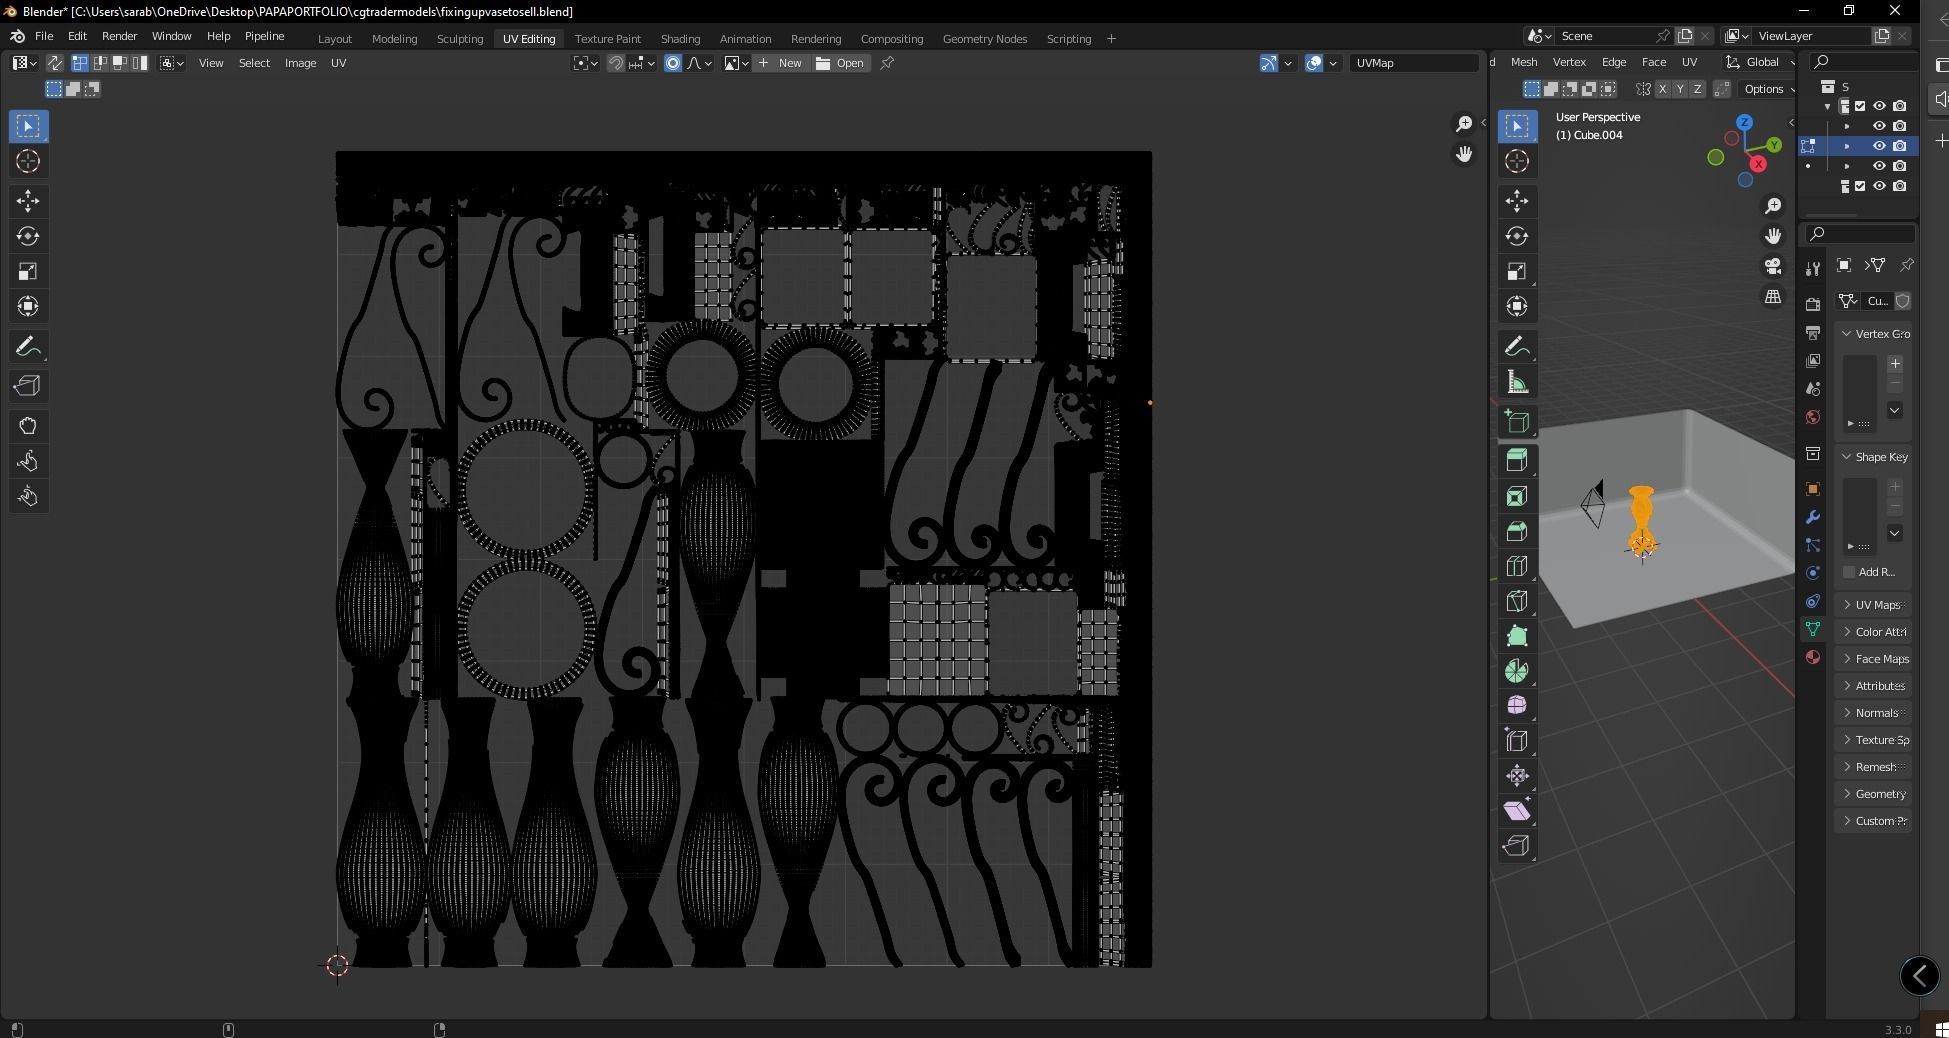Select the Rotate tool in UV editor
The height and width of the screenshot is (1038, 1949).
point(28,236)
